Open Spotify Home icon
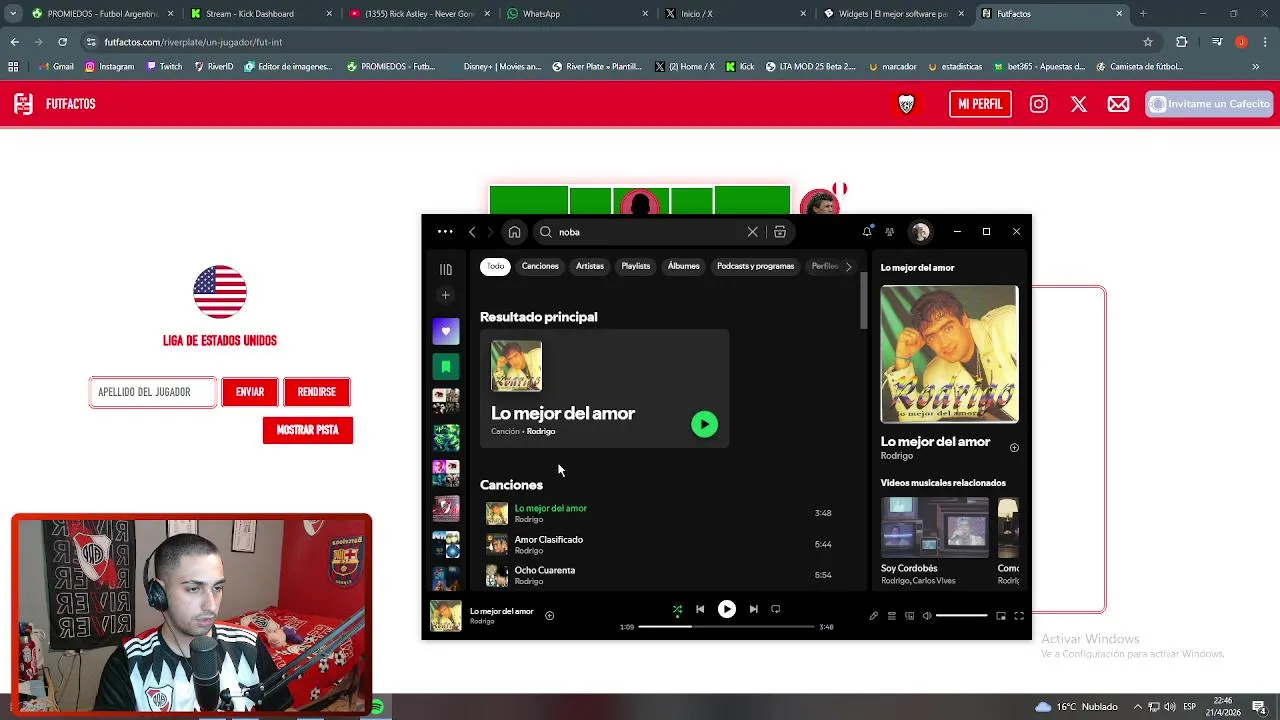 point(514,232)
